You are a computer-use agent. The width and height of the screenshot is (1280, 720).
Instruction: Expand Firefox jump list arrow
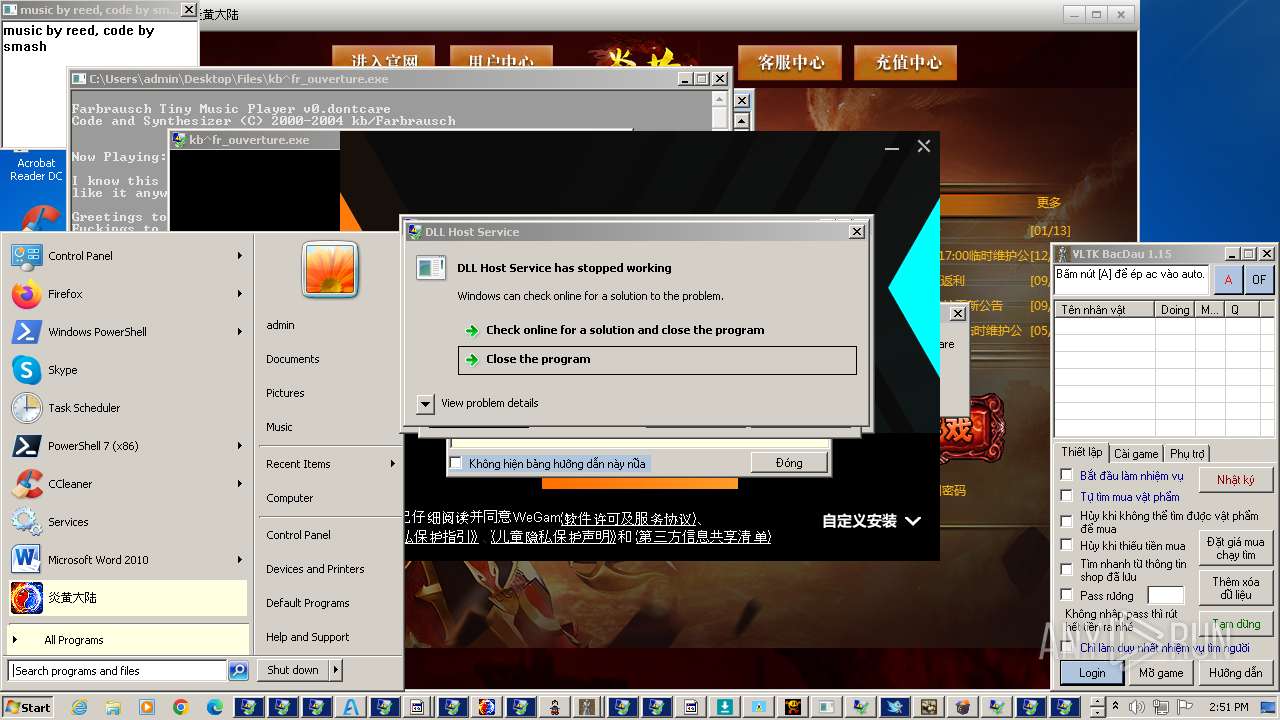[x=240, y=294]
